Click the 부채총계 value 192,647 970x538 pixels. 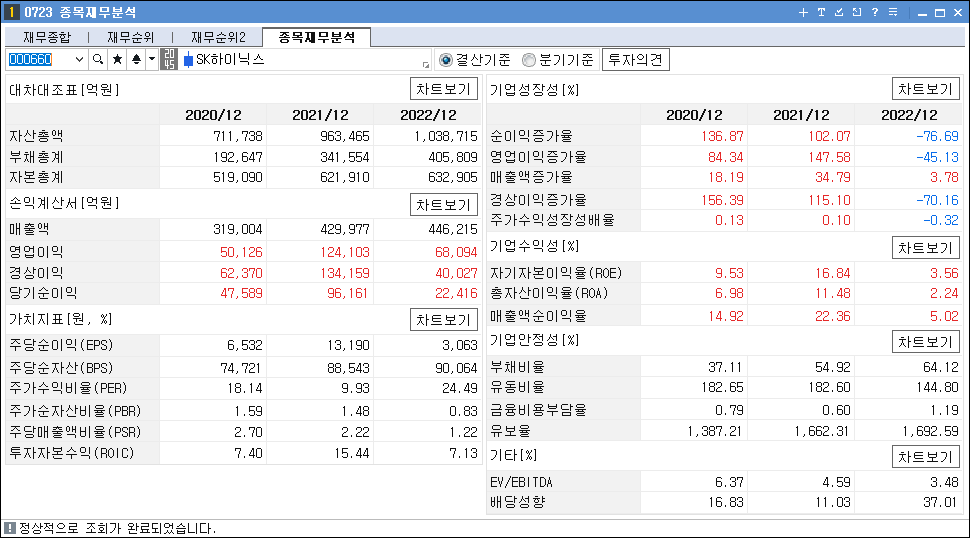coord(238,157)
